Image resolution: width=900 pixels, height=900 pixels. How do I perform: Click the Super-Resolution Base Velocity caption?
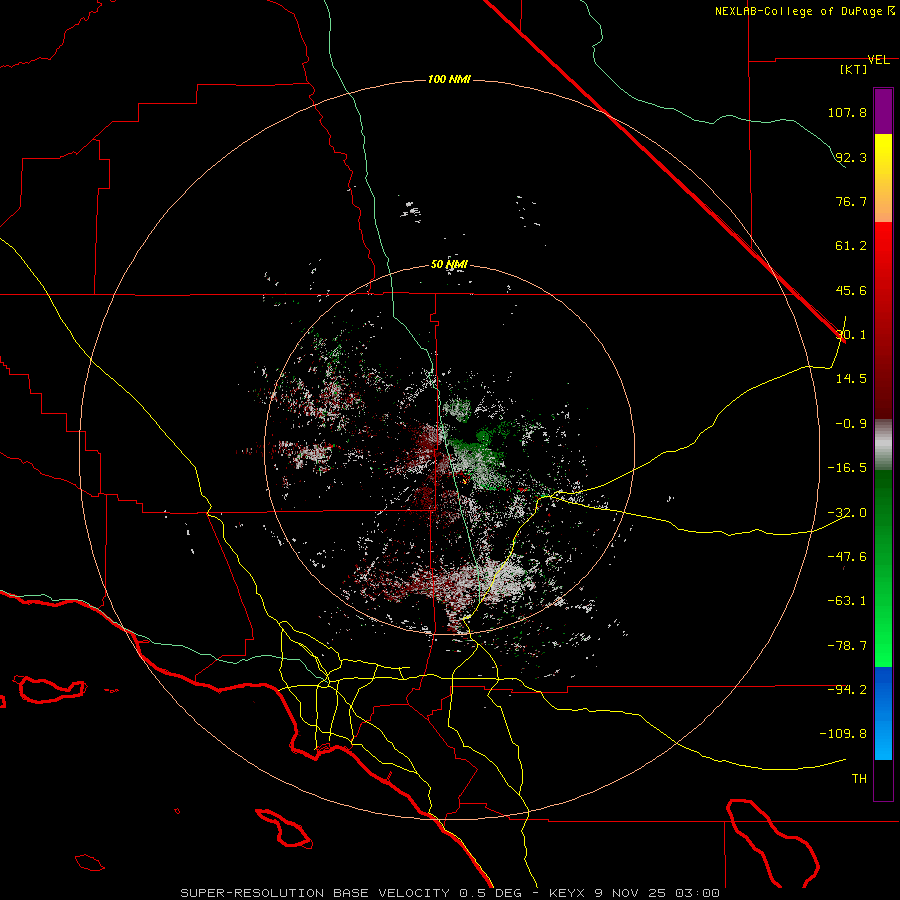click(450, 893)
